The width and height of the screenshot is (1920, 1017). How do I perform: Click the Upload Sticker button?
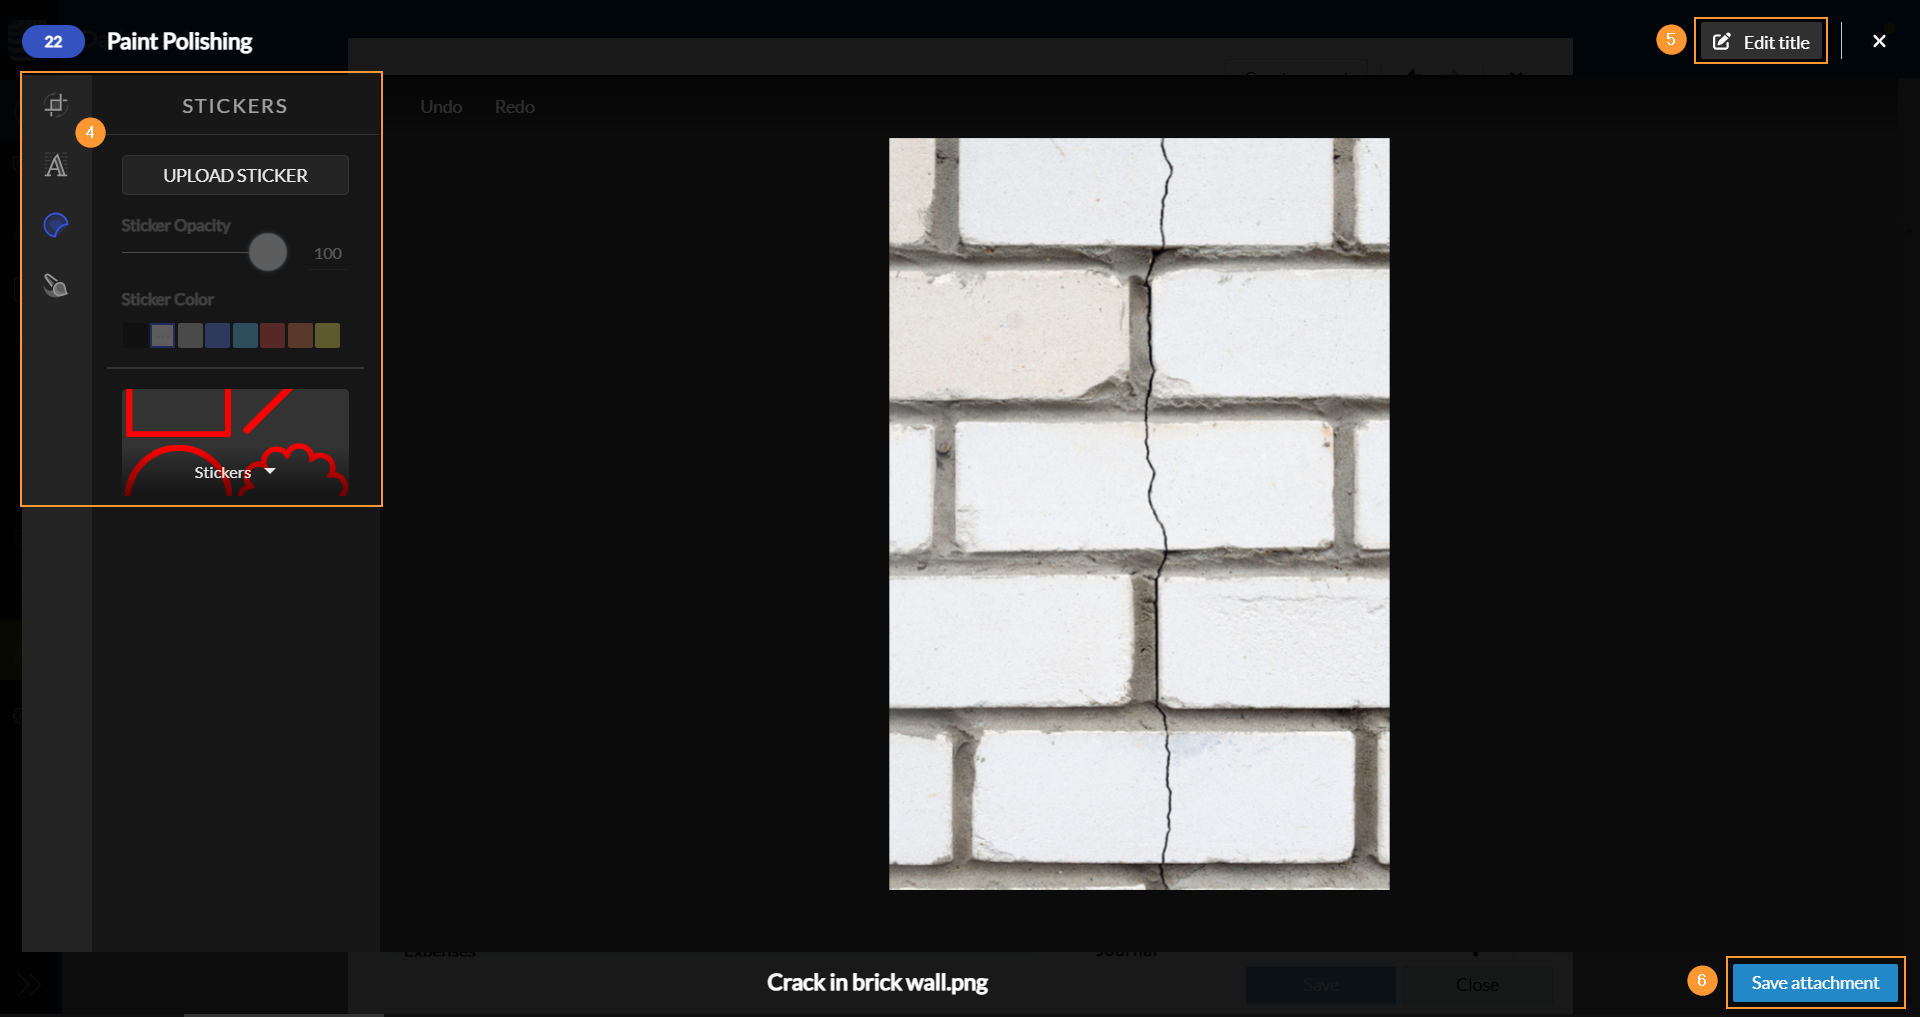click(235, 175)
